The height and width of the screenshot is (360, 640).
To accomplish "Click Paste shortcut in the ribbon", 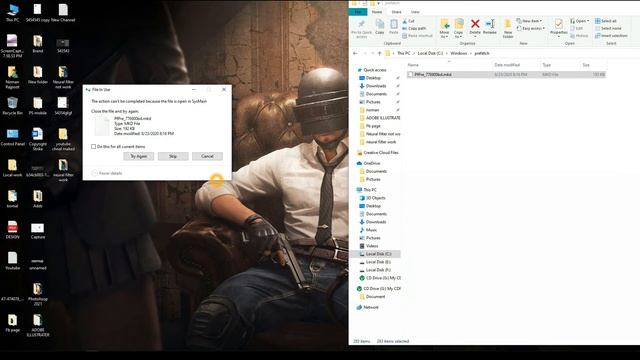I will coord(417,36).
